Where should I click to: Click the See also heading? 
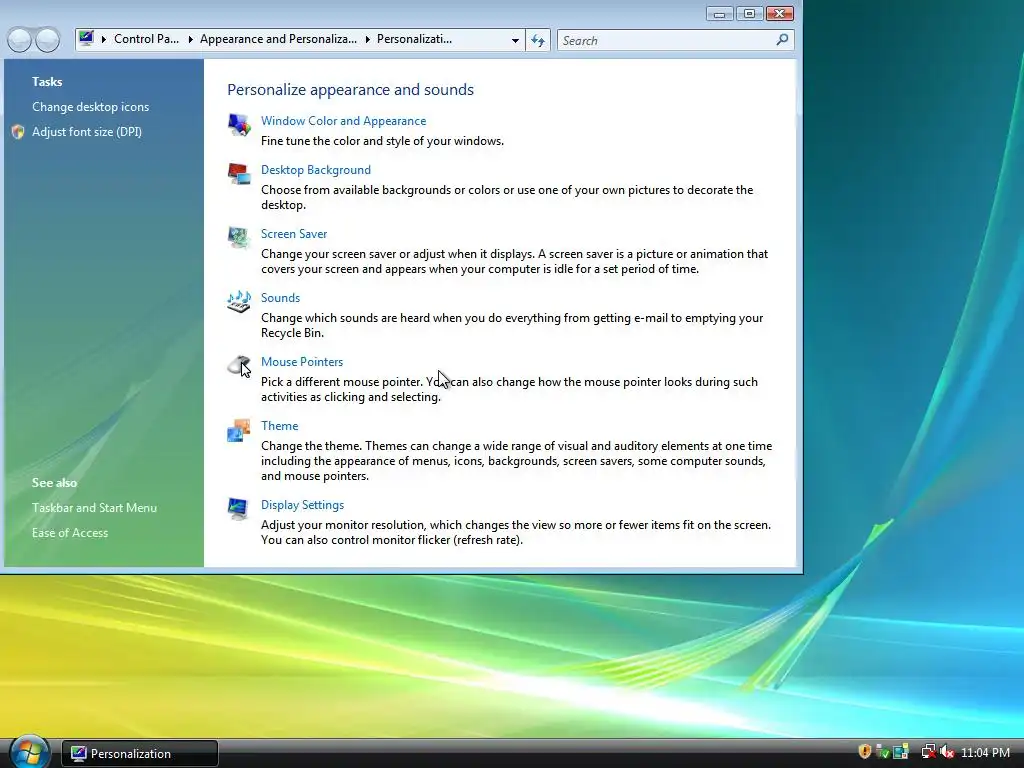(54, 483)
